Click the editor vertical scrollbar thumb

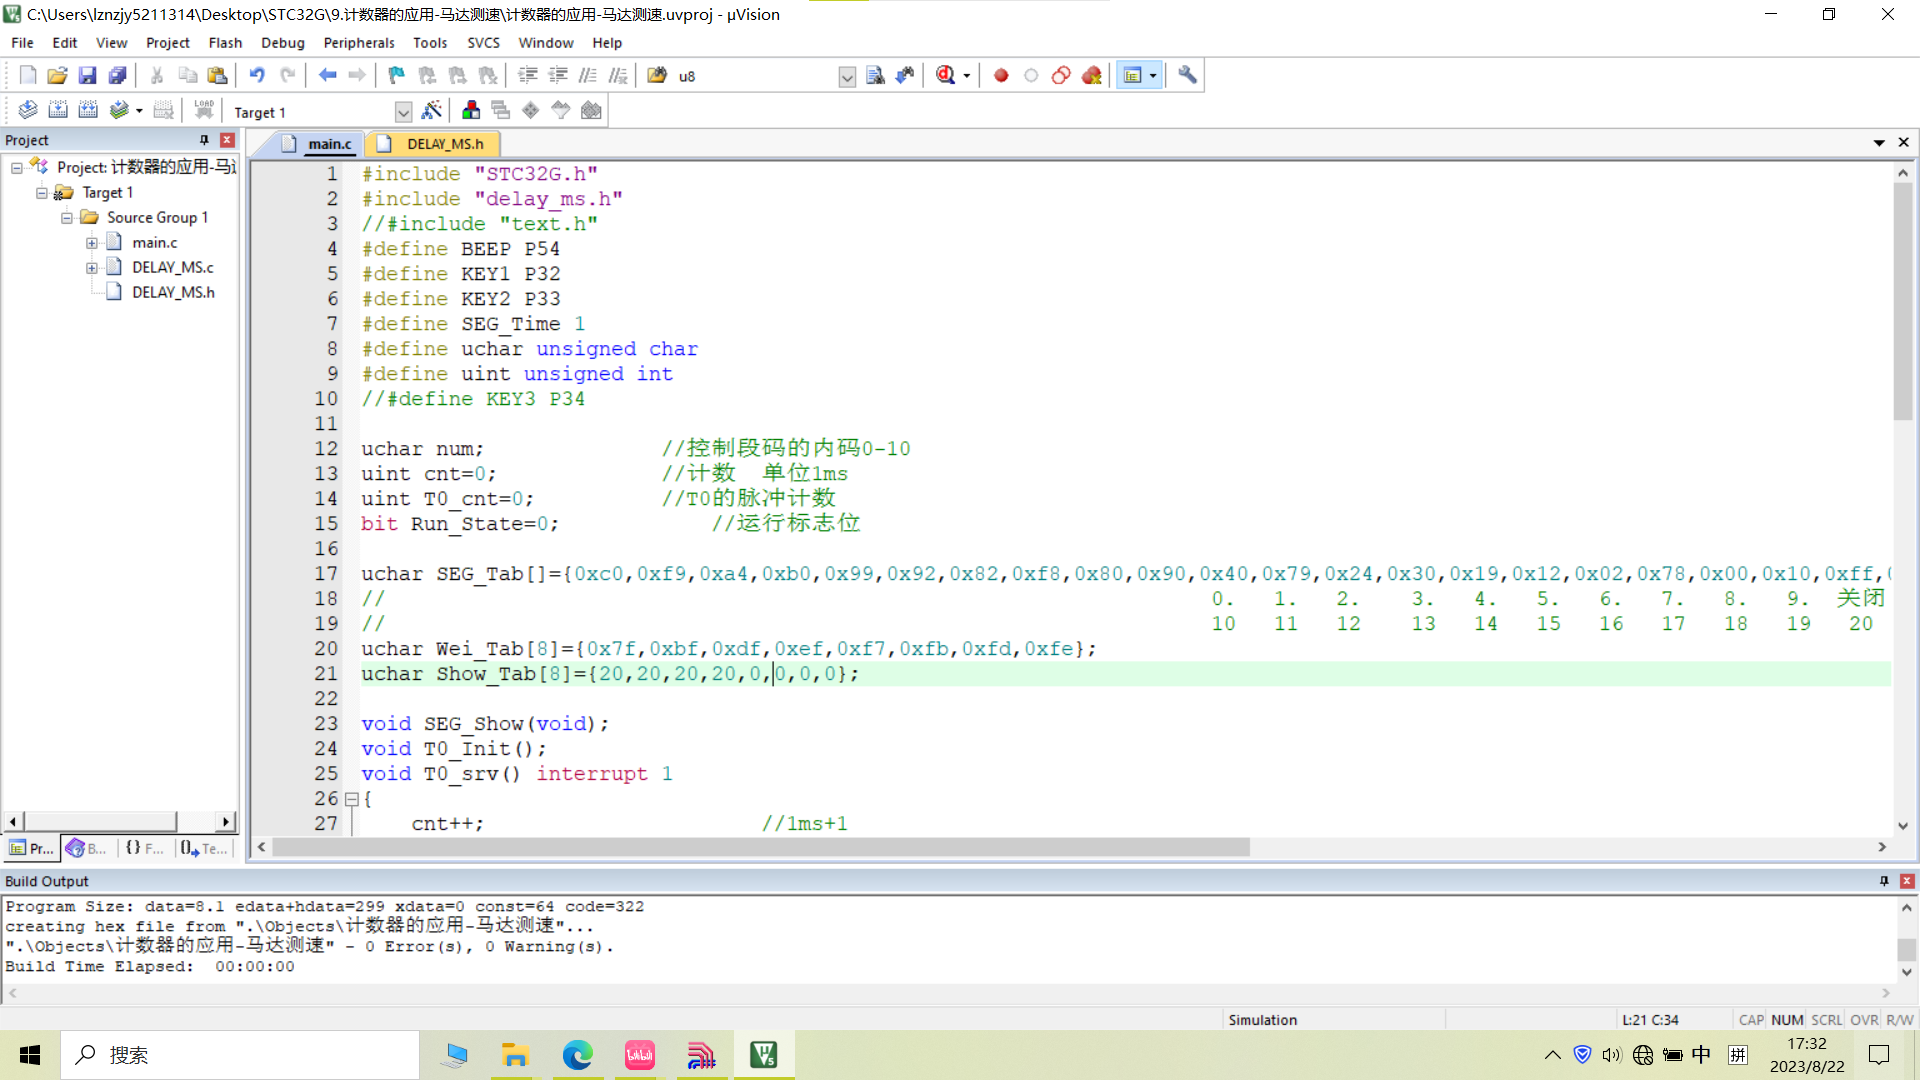1903,301
